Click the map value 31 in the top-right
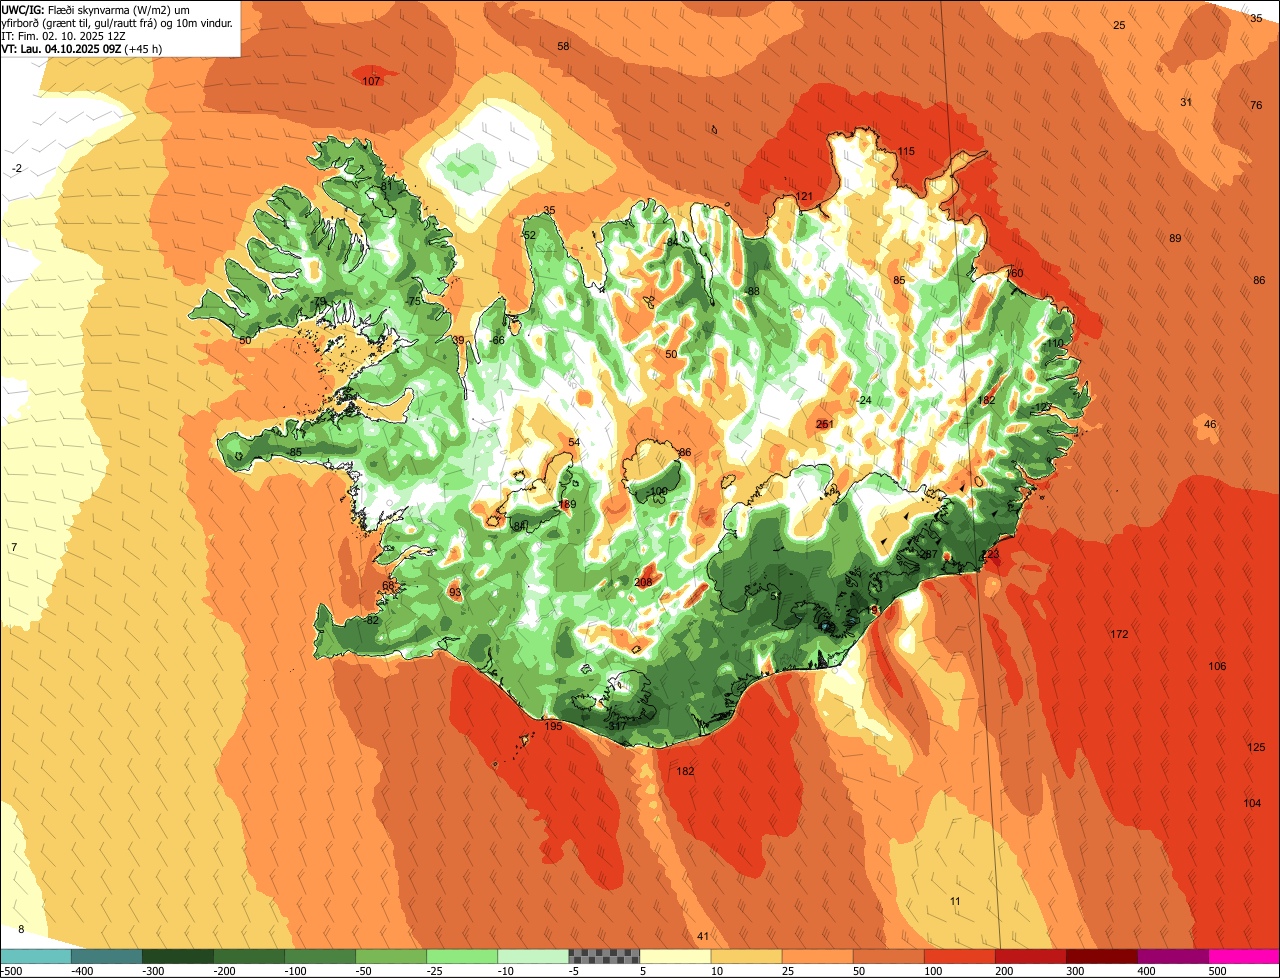Viewport: 1280px width, 978px height. 1186,102
